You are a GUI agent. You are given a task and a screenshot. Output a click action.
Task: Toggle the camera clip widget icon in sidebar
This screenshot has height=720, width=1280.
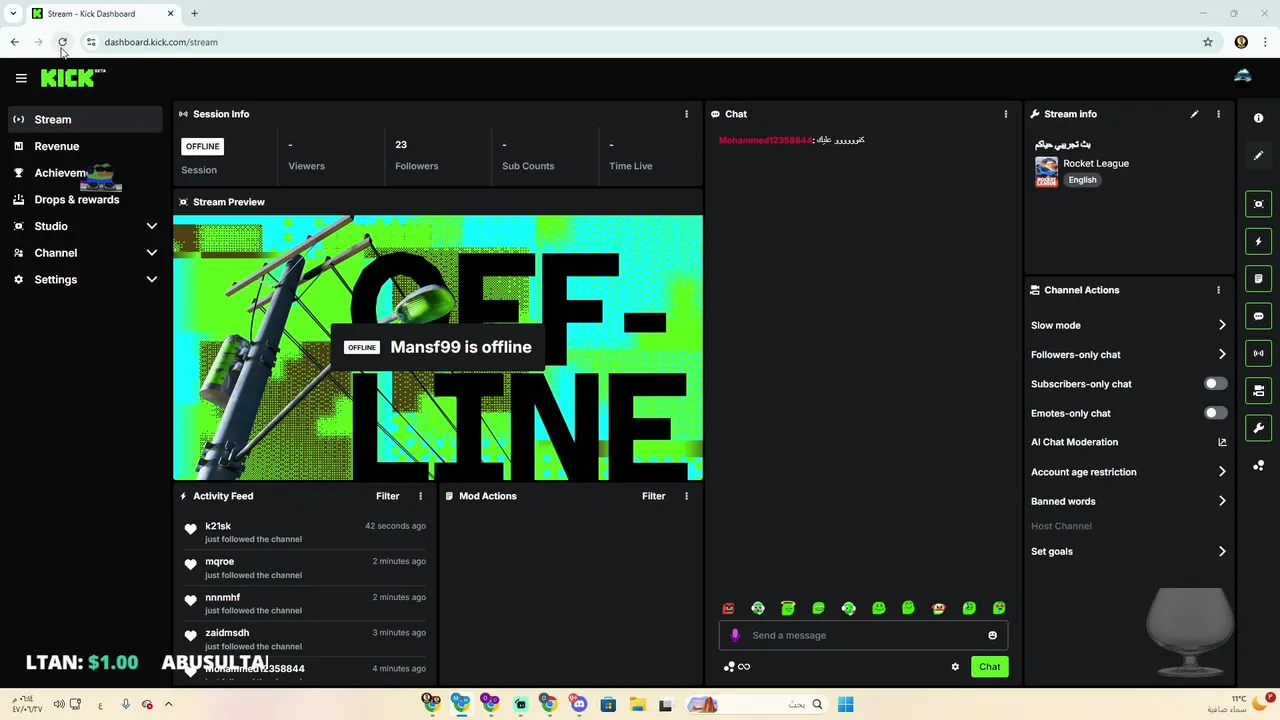point(1258,391)
